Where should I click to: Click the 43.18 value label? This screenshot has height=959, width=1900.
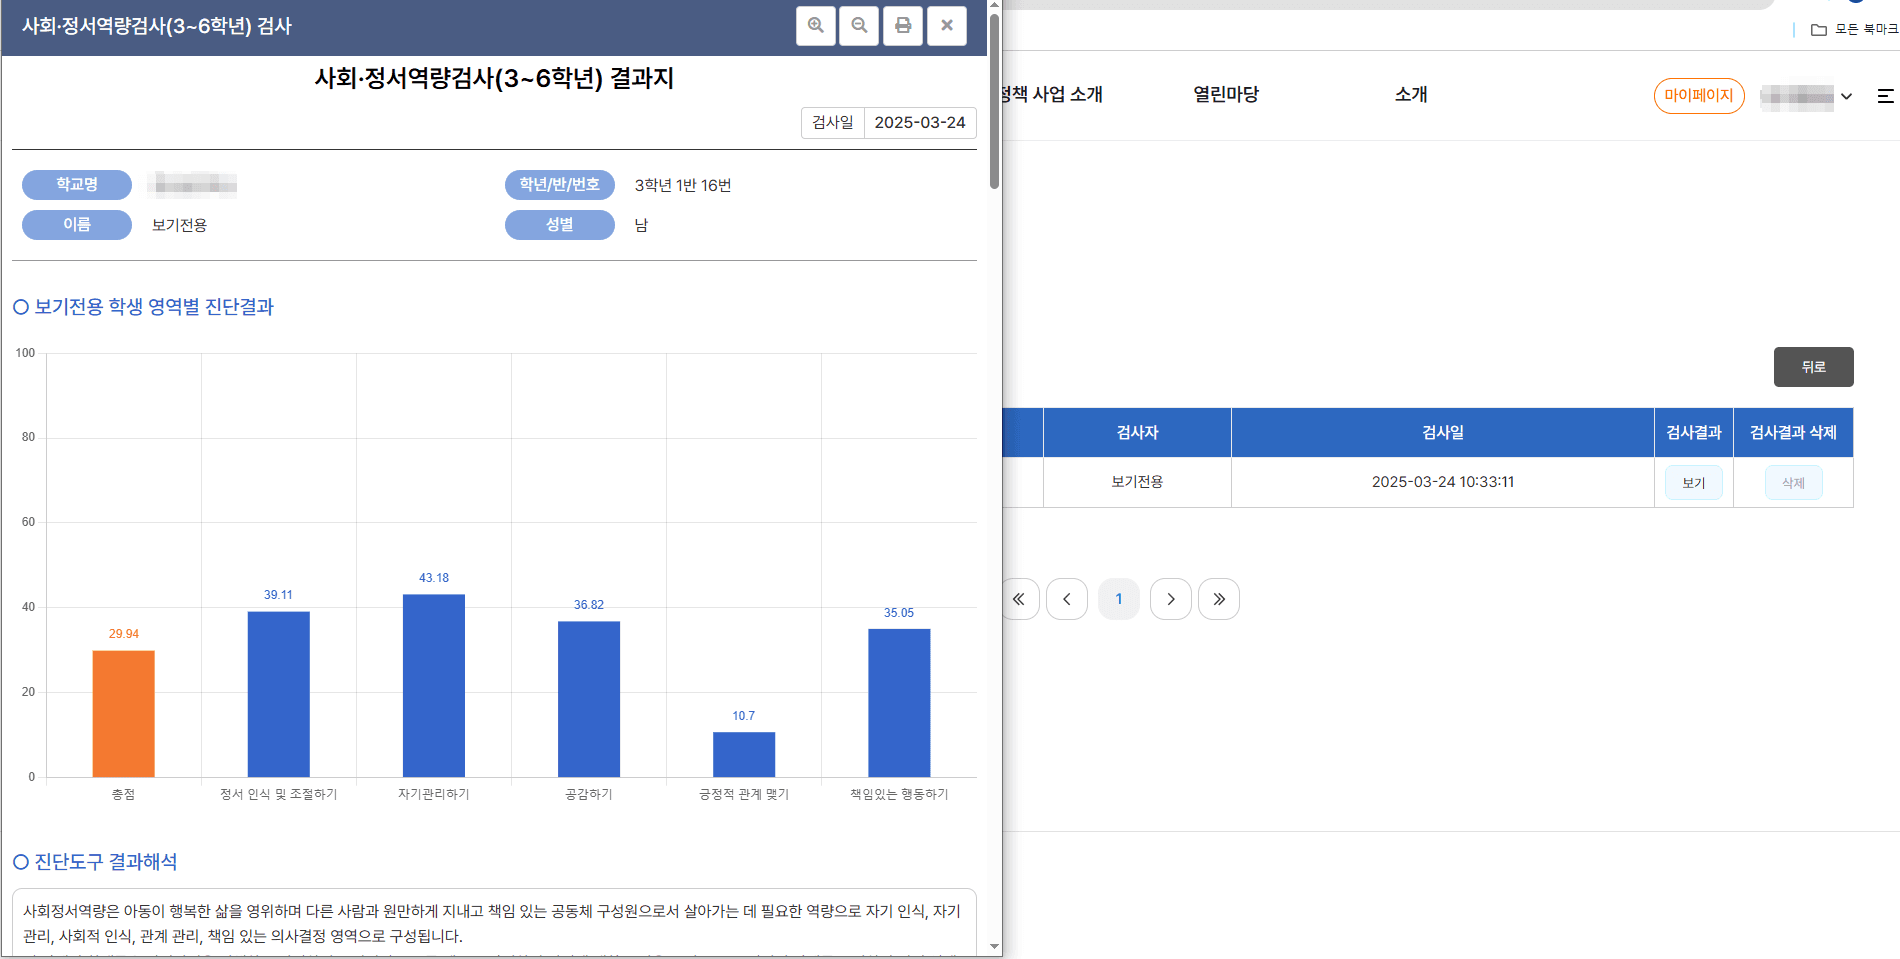[x=434, y=578]
